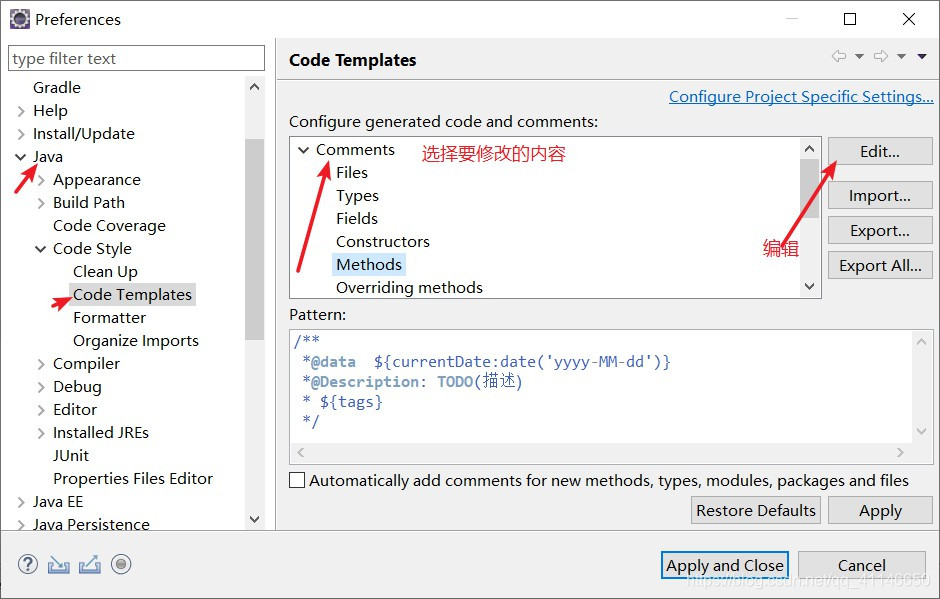Expand the Install/Update tree node
This screenshot has height=599, width=940.
tap(21, 134)
